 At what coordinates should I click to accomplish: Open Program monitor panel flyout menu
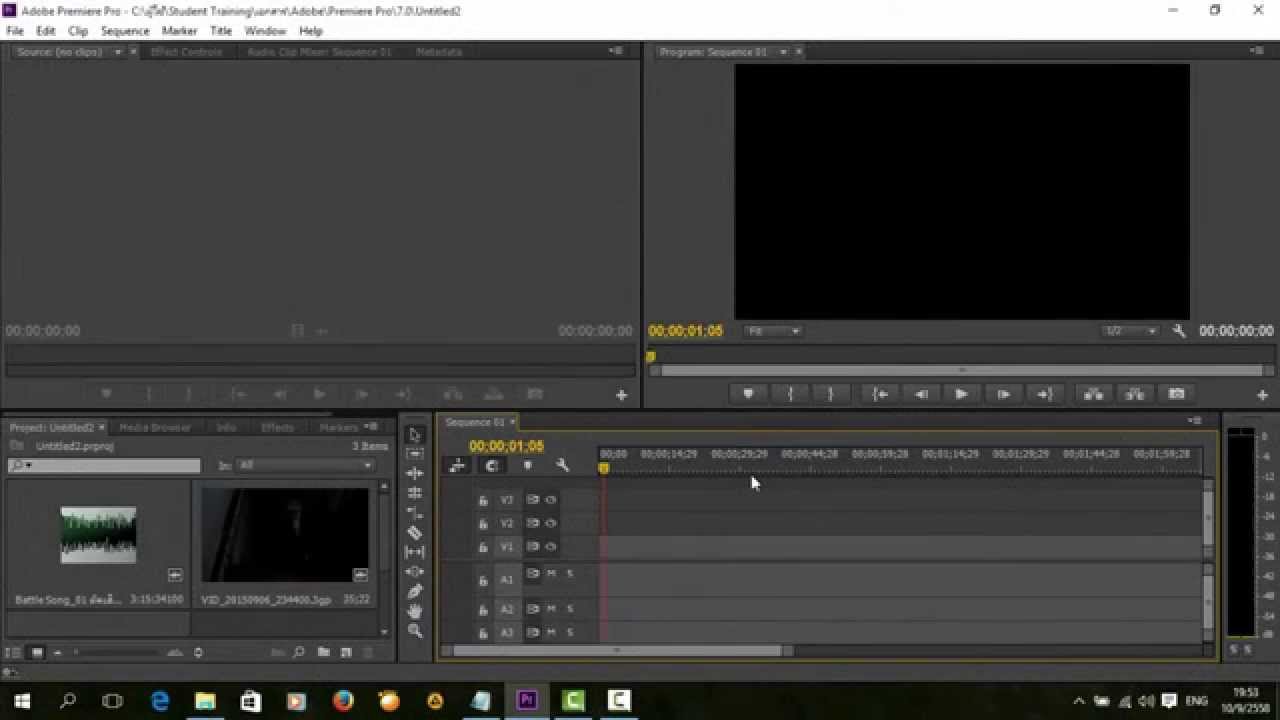click(1256, 51)
